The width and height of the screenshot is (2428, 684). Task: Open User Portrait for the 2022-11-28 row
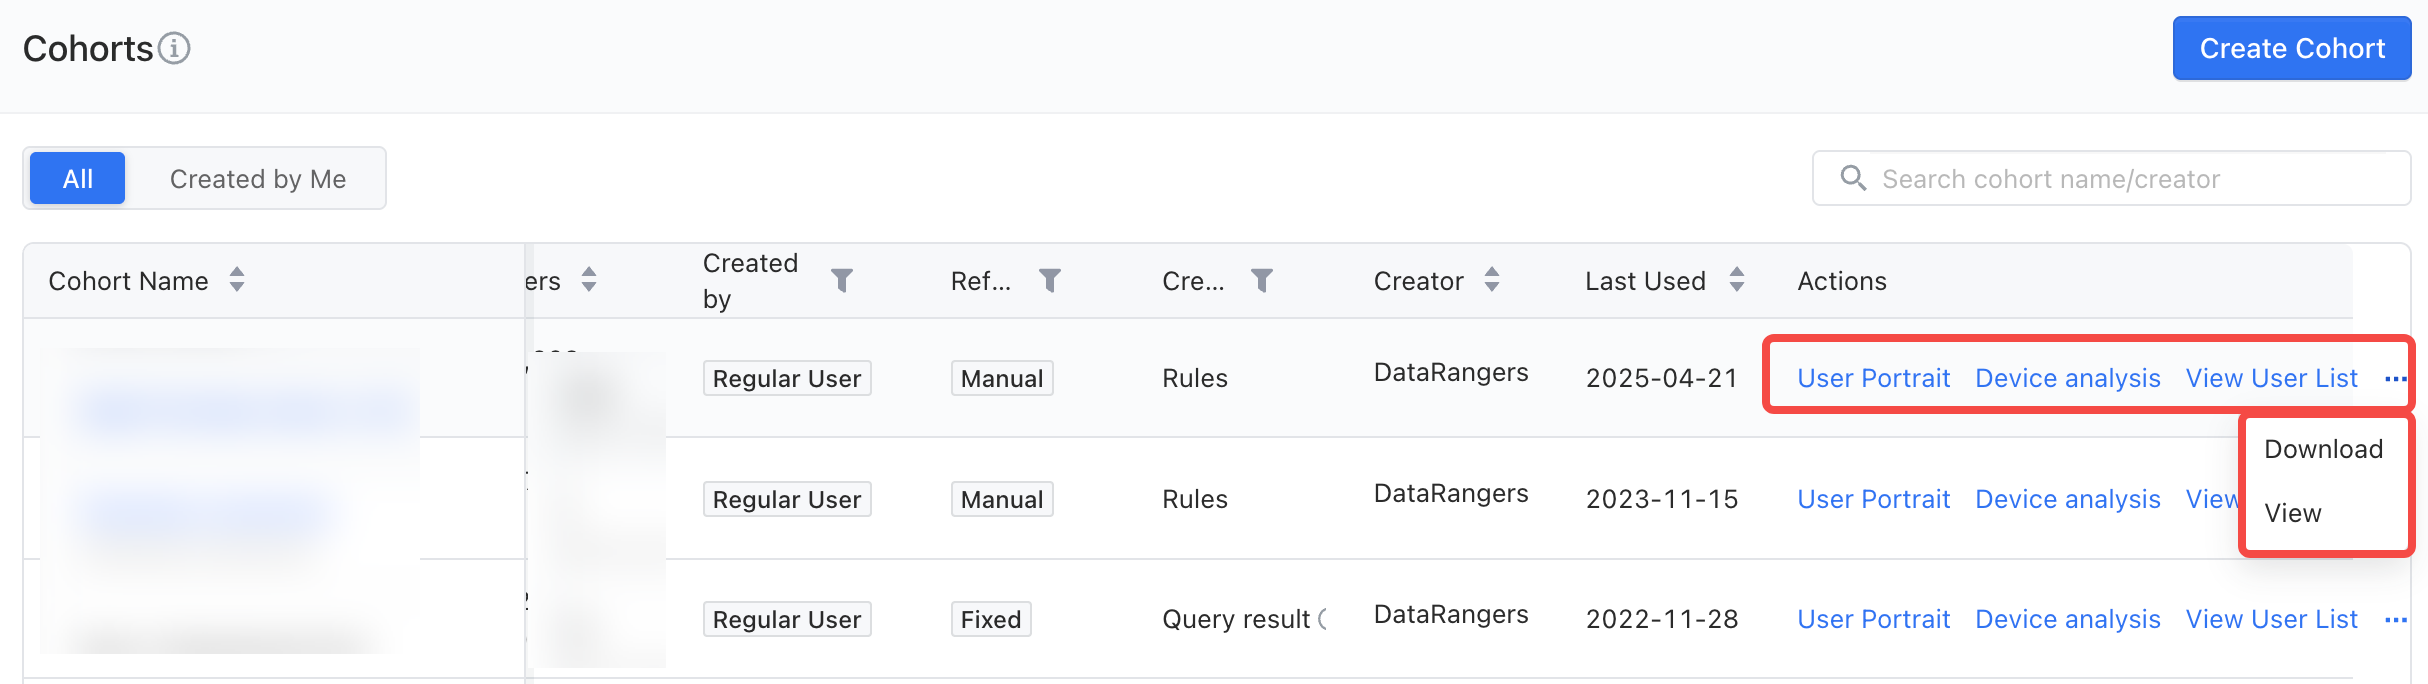click(x=1874, y=619)
